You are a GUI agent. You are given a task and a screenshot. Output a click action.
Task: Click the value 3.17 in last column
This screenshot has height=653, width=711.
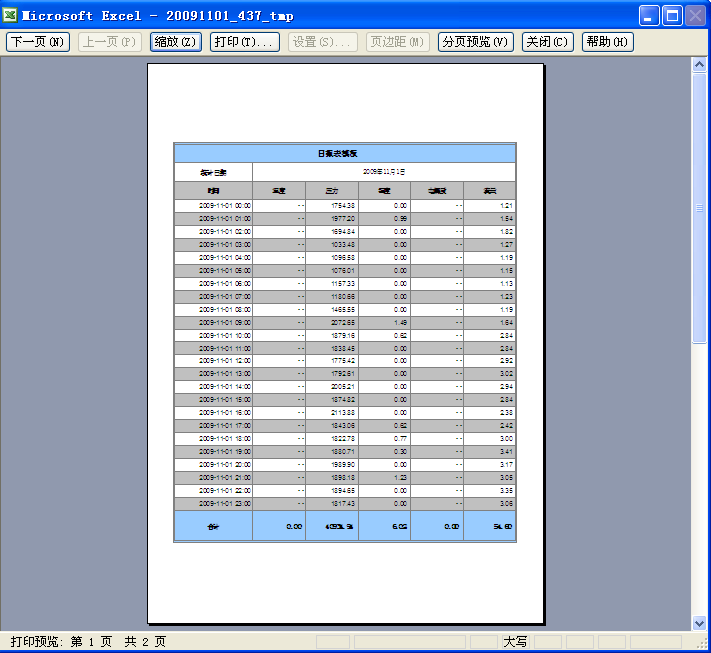tap(506, 464)
